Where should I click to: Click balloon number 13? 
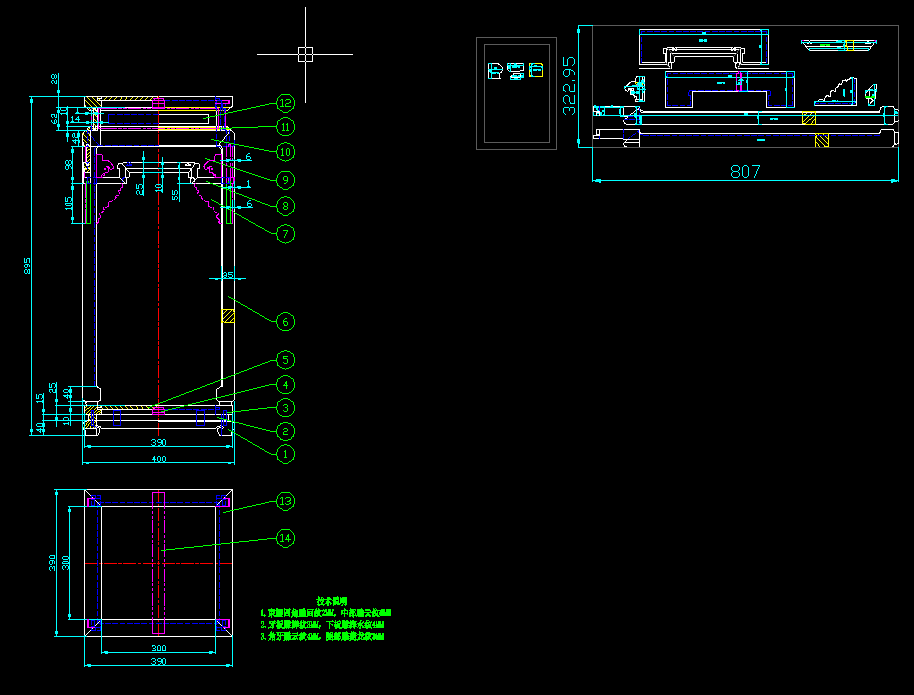285,500
